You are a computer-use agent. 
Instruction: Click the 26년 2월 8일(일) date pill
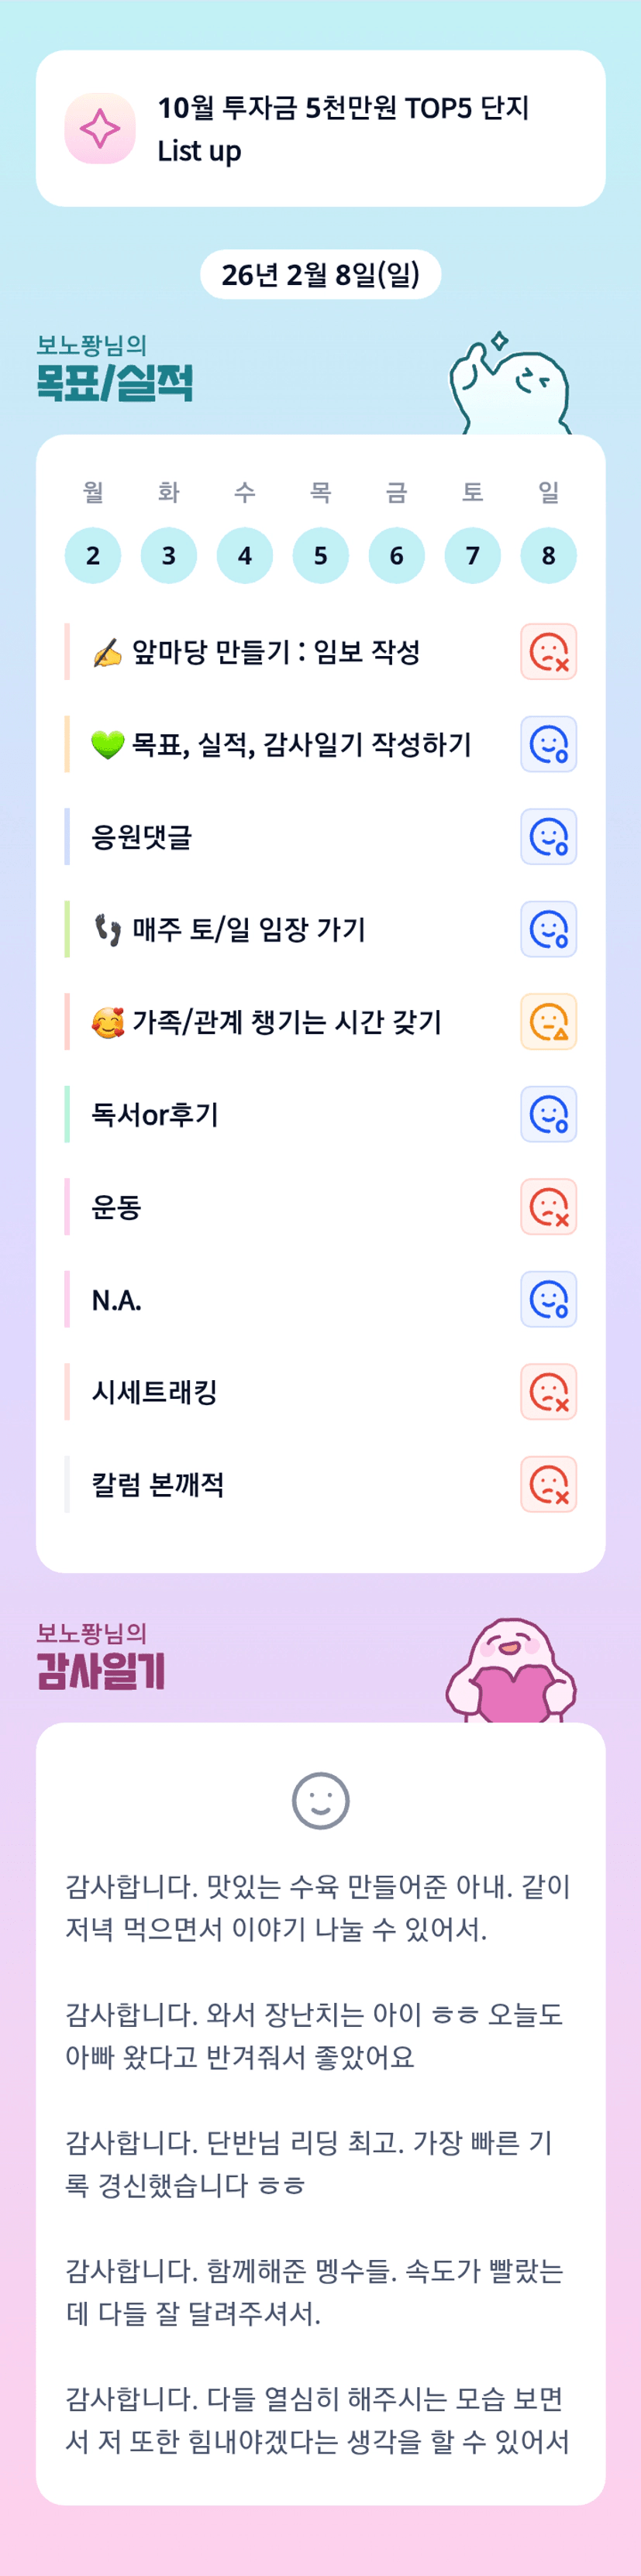pyautogui.click(x=320, y=275)
